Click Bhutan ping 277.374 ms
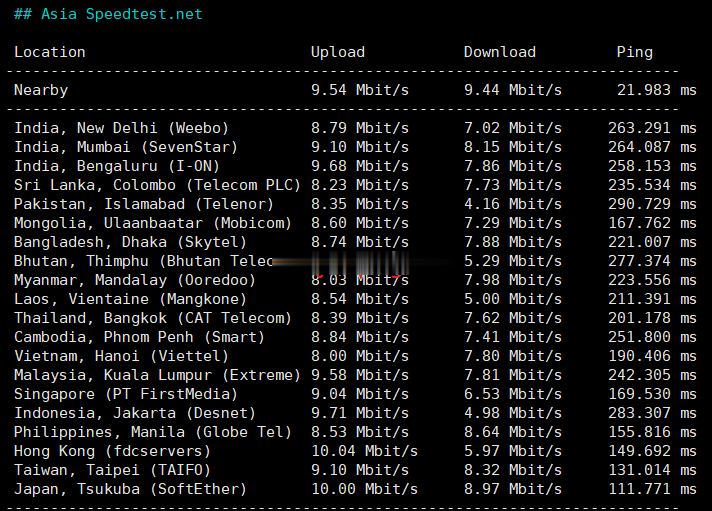This screenshot has width=712, height=511. coord(652,262)
